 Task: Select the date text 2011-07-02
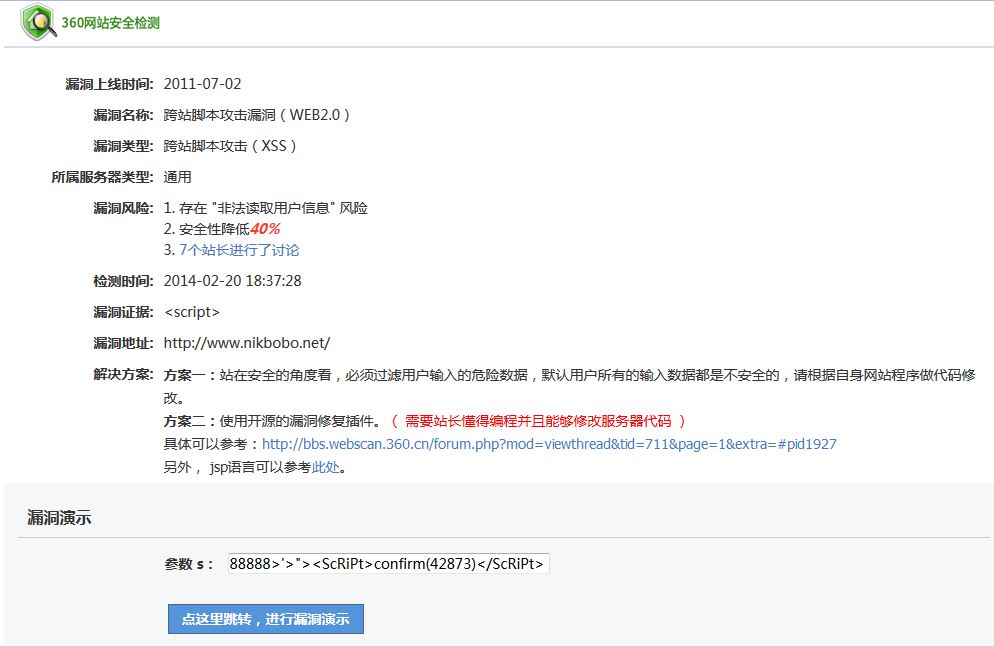(202, 84)
